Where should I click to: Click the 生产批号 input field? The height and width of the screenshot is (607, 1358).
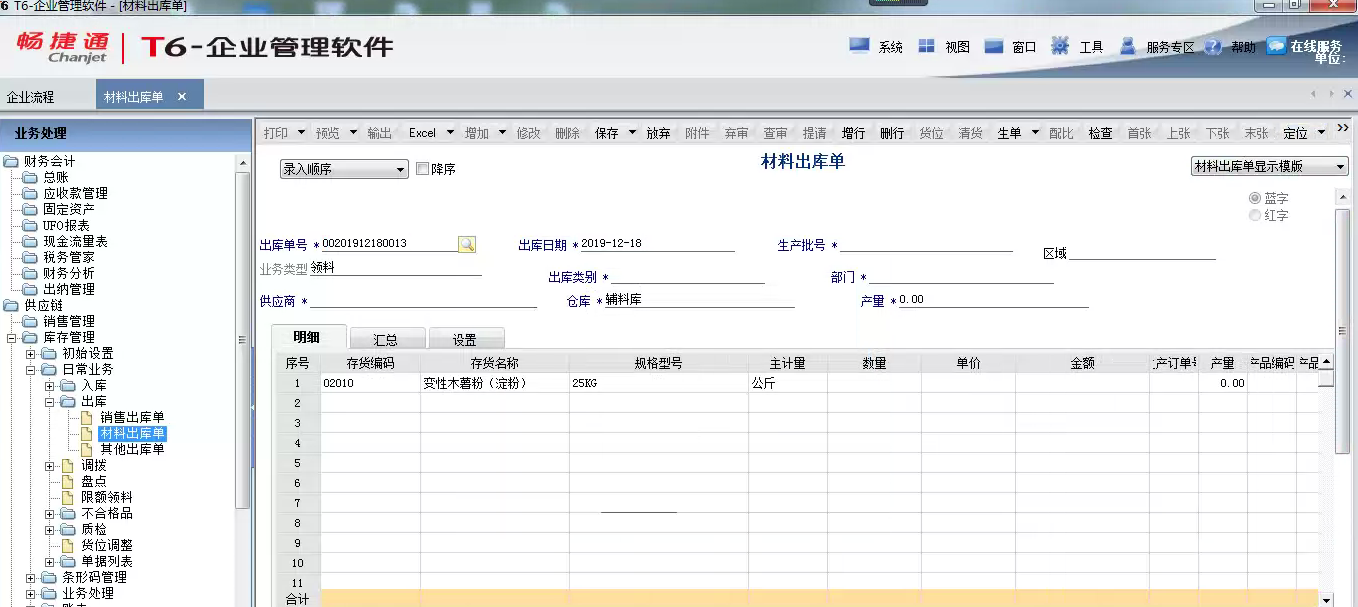click(x=926, y=245)
